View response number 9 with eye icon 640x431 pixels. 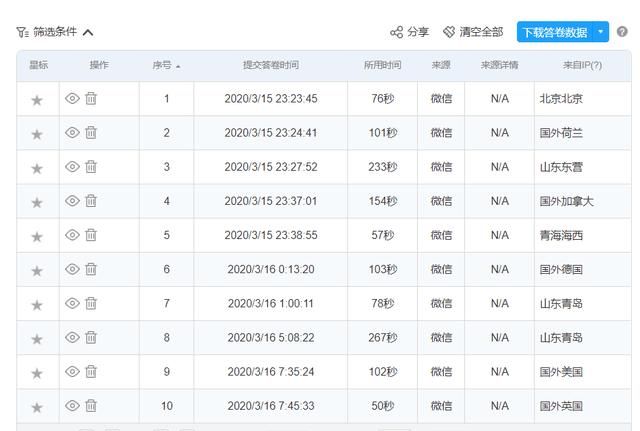pyautogui.click(x=72, y=371)
